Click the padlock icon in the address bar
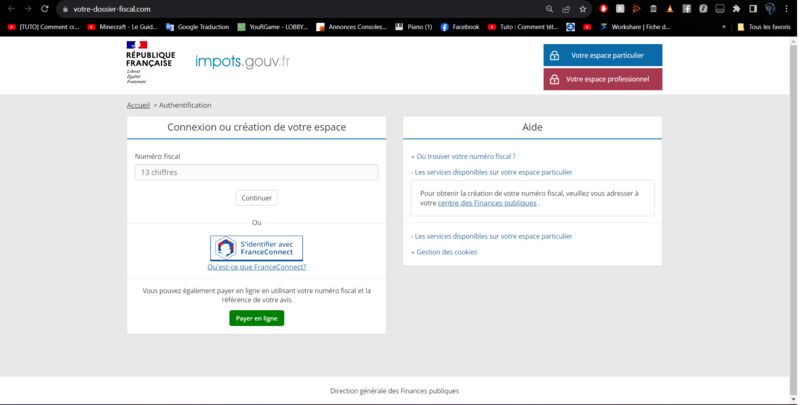800x405 pixels. 65,9
